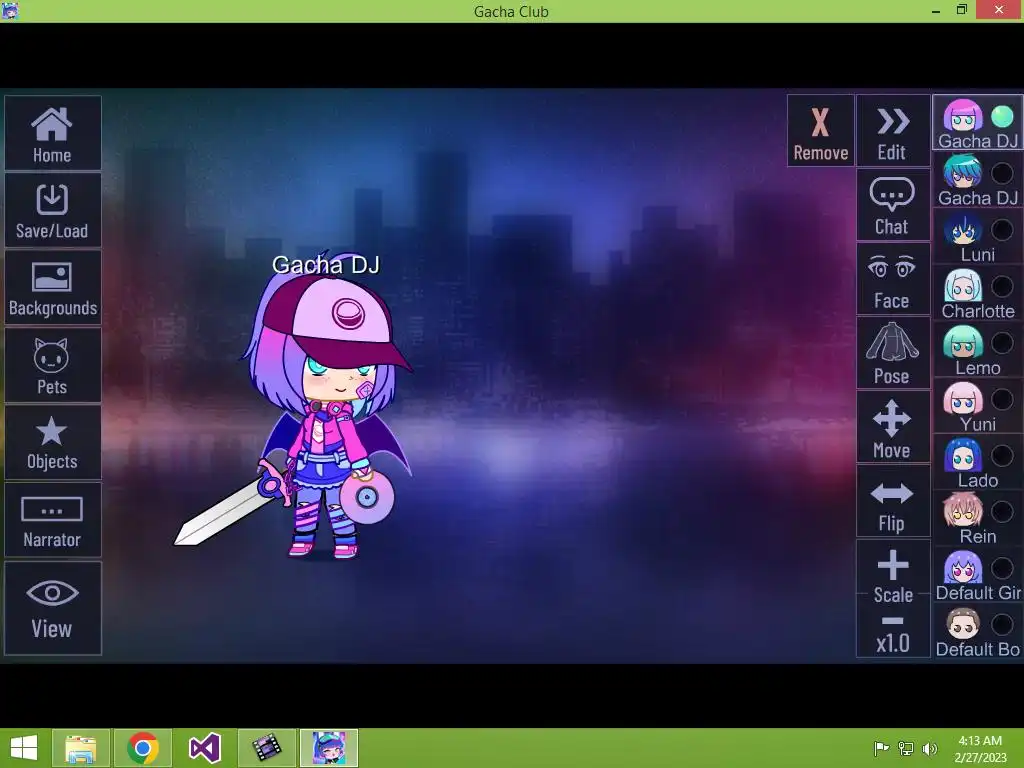The width and height of the screenshot is (1024, 768).
Task: Open the Pose options
Action: coord(893,353)
